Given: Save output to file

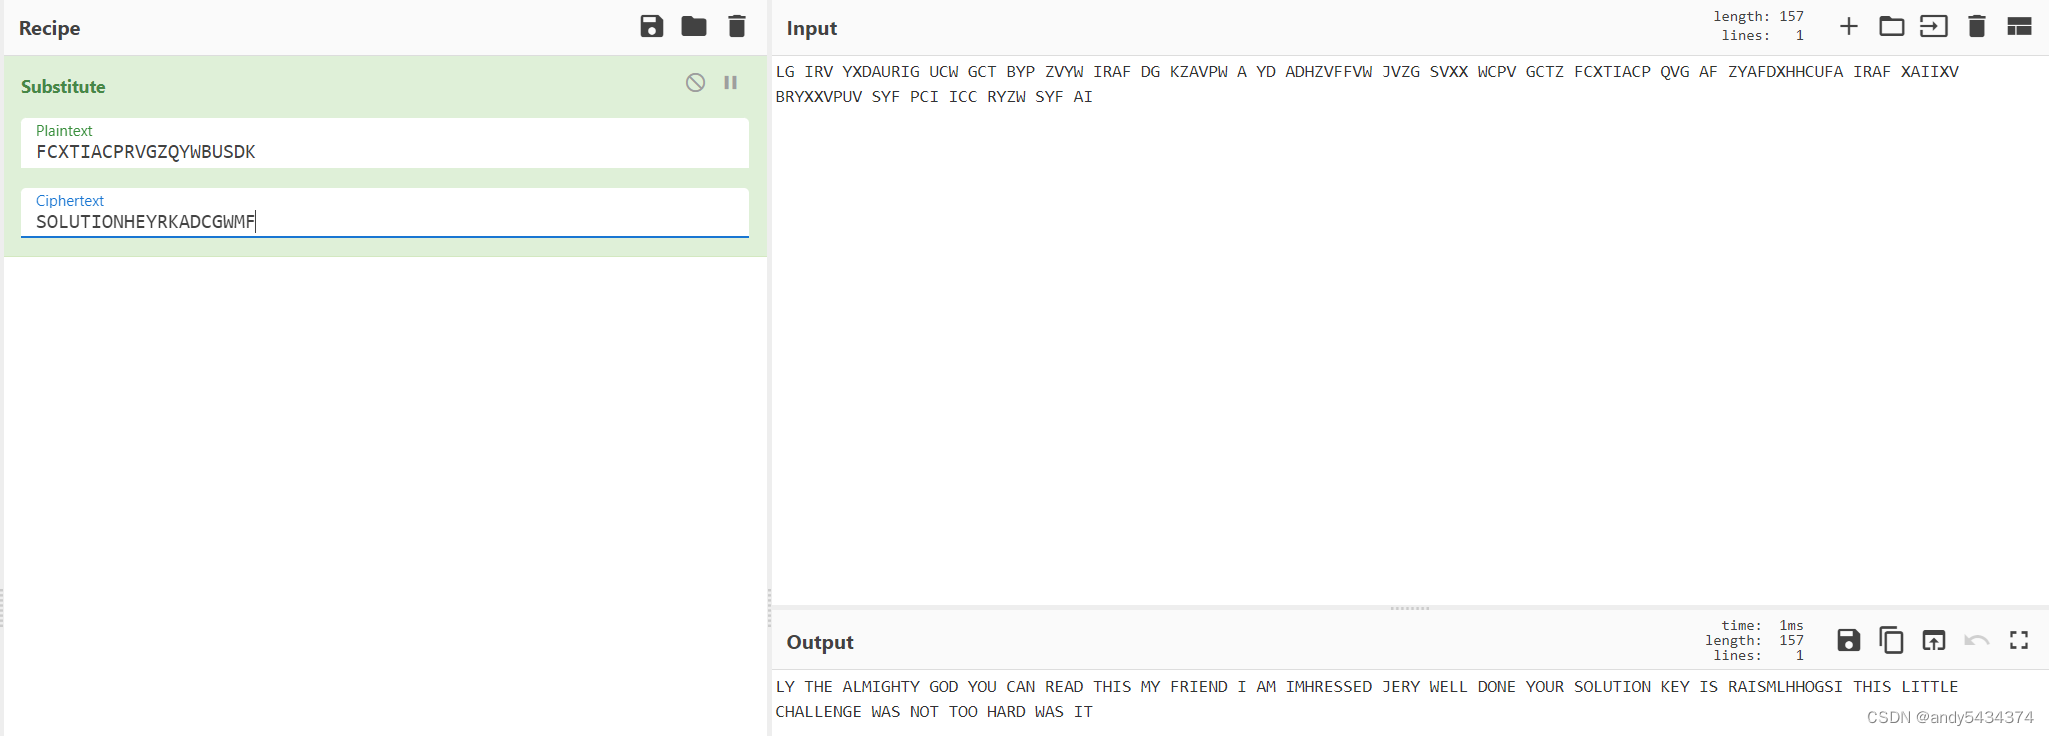Looking at the screenshot, I should (1849, 640).
